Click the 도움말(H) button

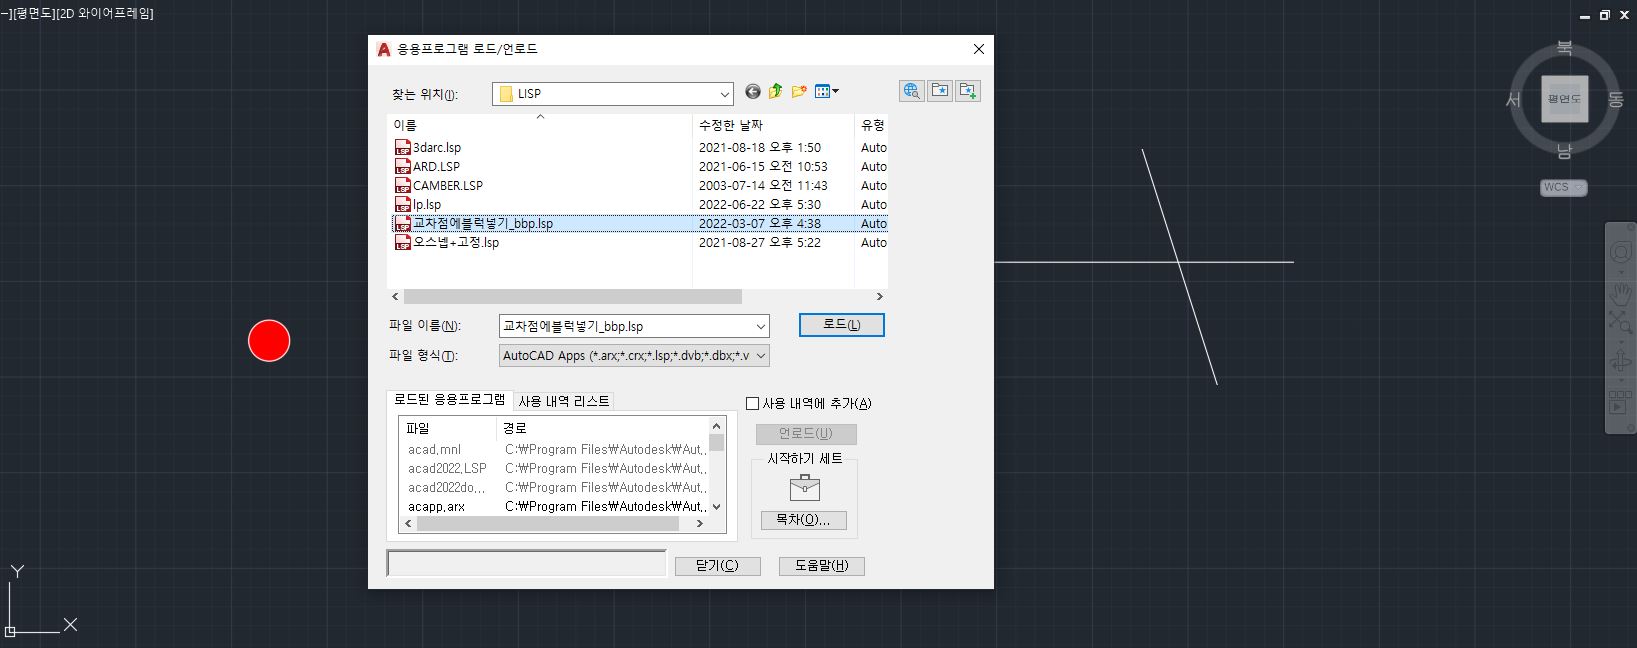click(822, 566)
